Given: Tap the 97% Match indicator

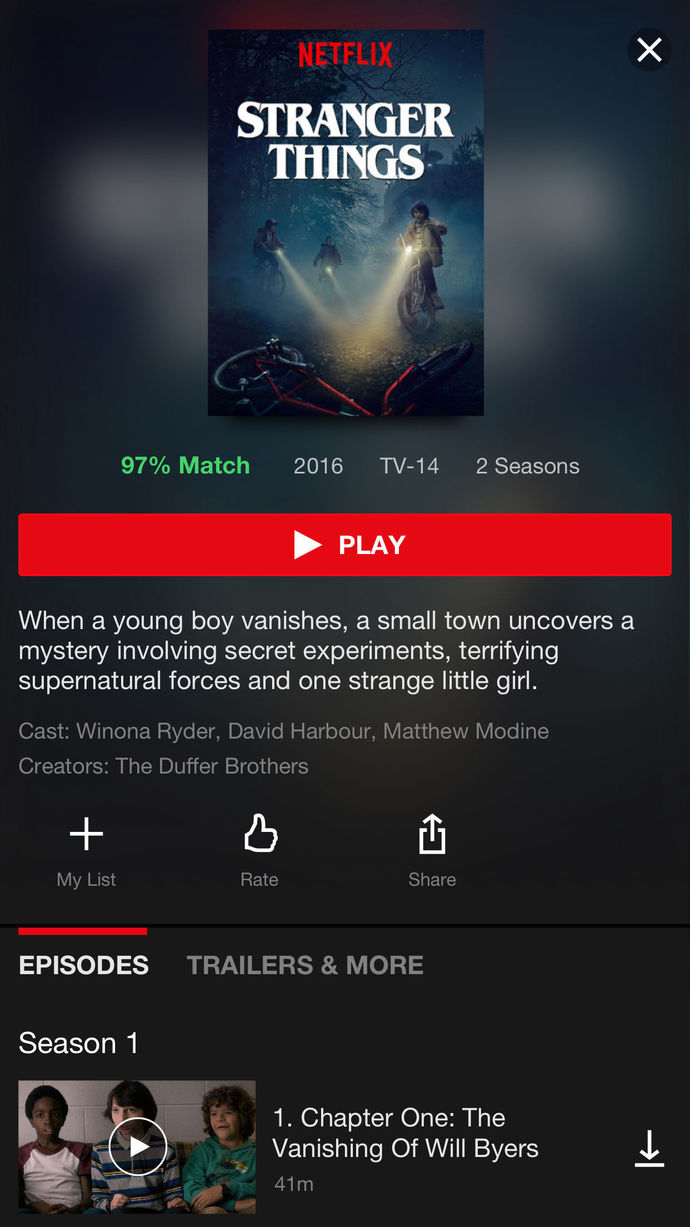Looking at the screenshot, I should 185,466.
